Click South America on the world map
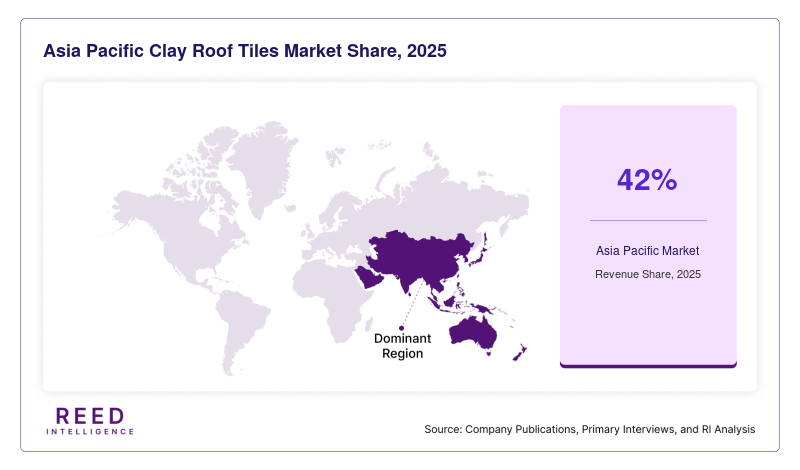The width and height of the screenshot is (800, 470). [241, 332]
